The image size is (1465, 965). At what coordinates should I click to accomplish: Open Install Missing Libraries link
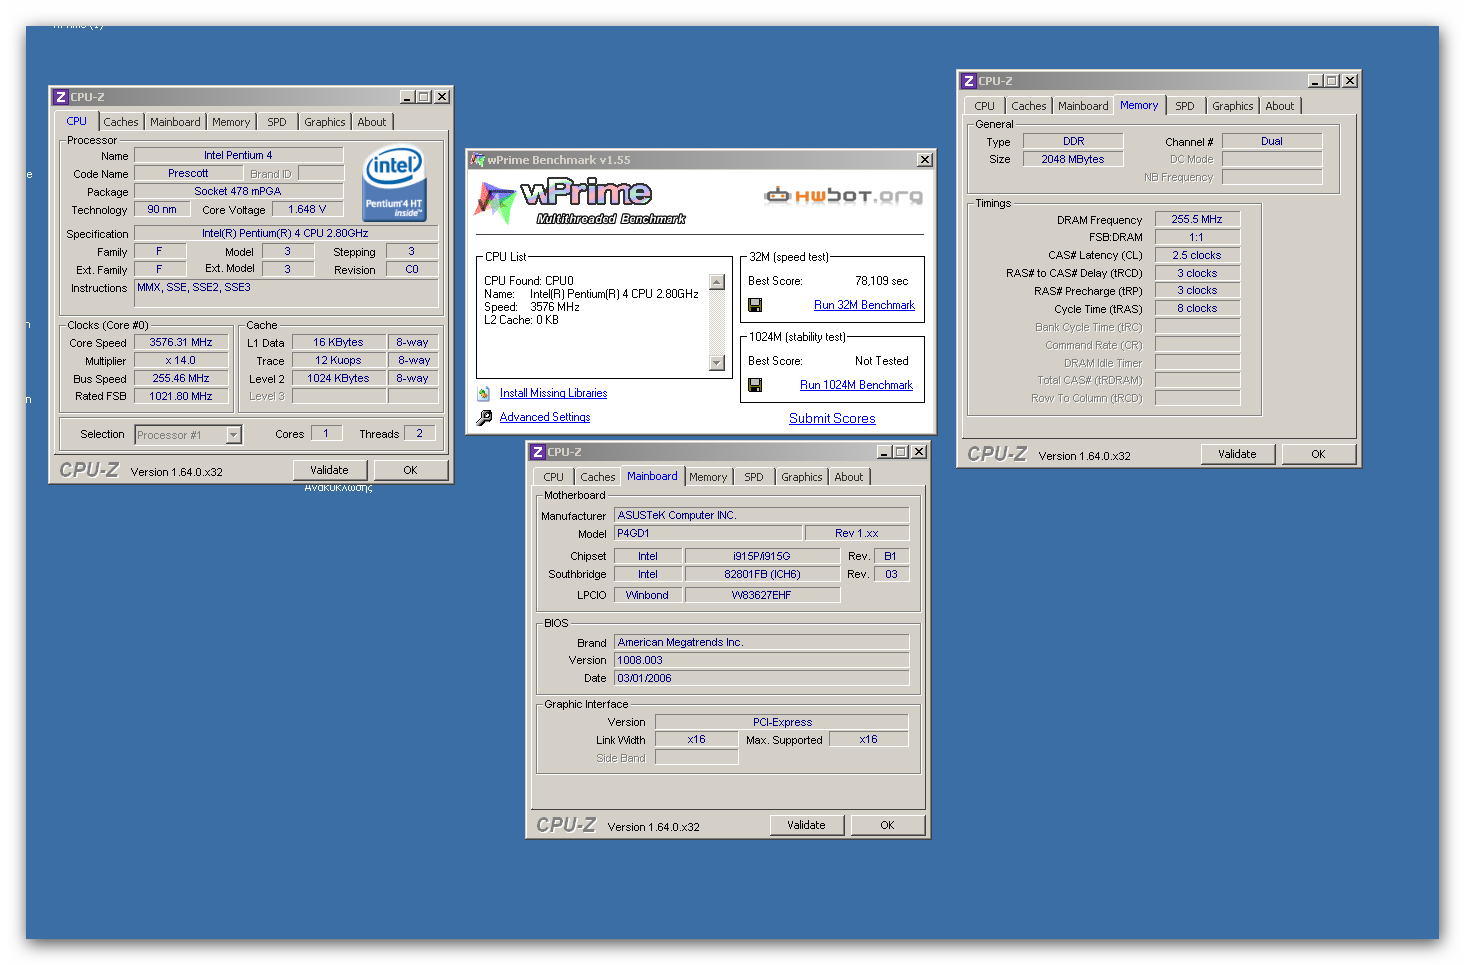coord(553,394)
